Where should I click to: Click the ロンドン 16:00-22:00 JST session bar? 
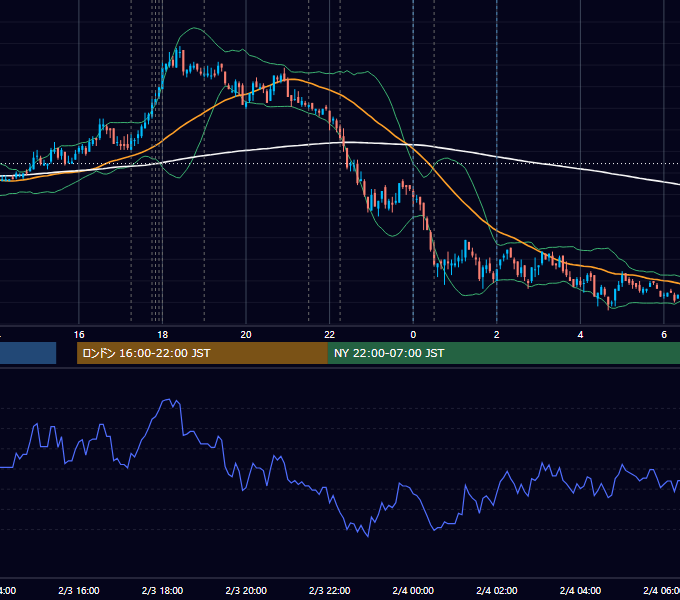(202, 353)
